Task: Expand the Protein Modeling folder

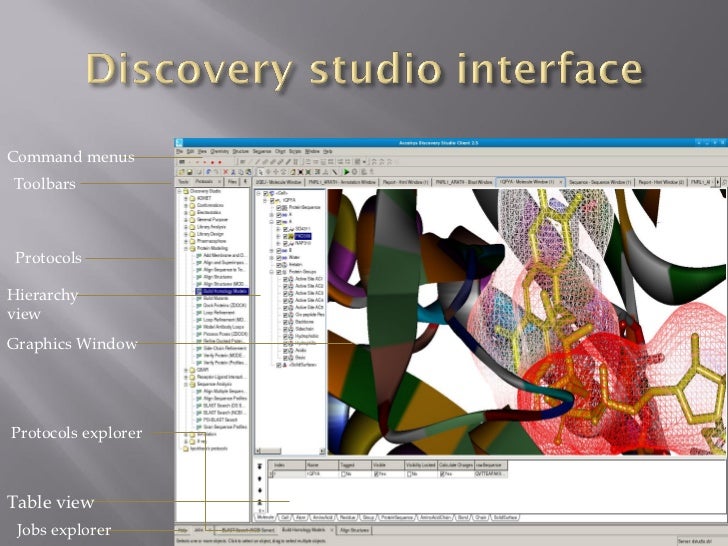Action: tap(186, 246)
